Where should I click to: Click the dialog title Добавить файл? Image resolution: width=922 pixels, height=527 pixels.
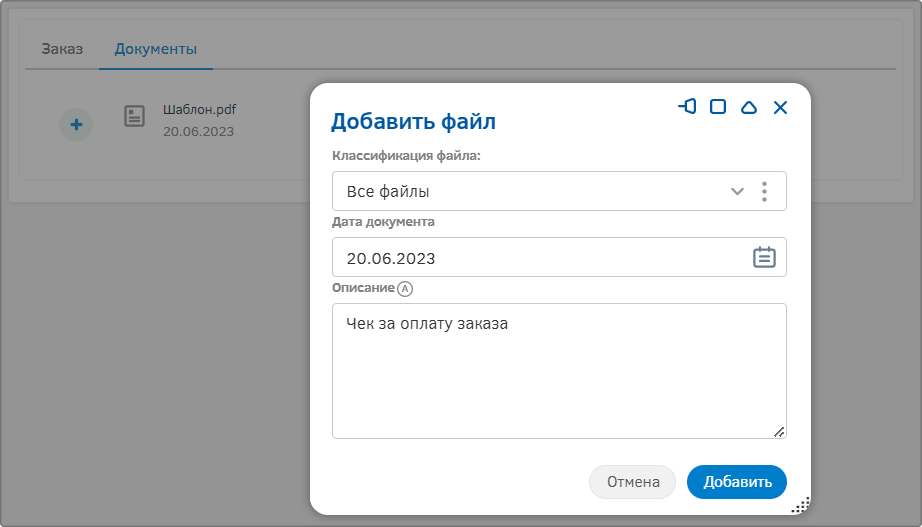tap(413, 122)
